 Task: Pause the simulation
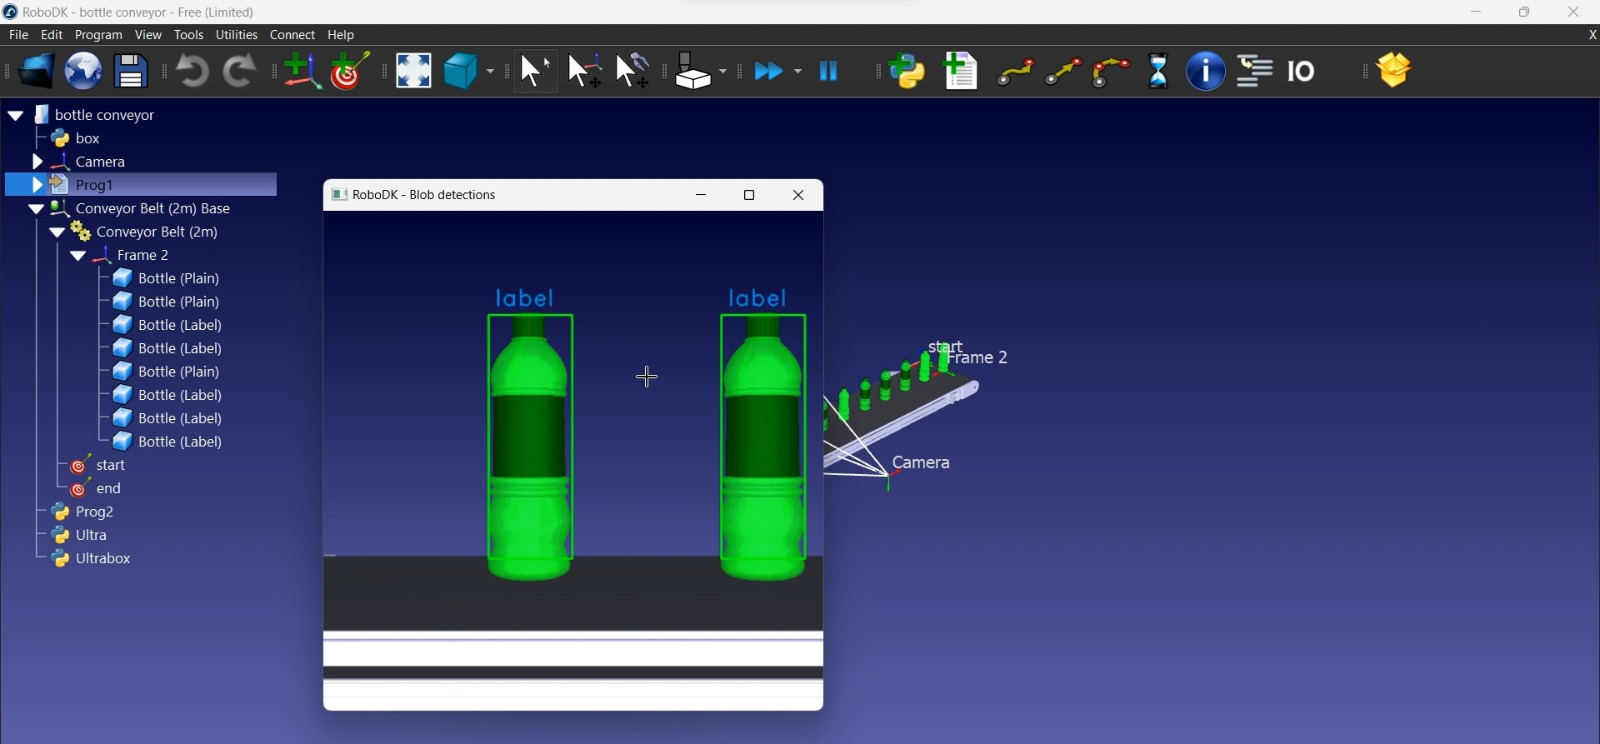coord(830,72)
